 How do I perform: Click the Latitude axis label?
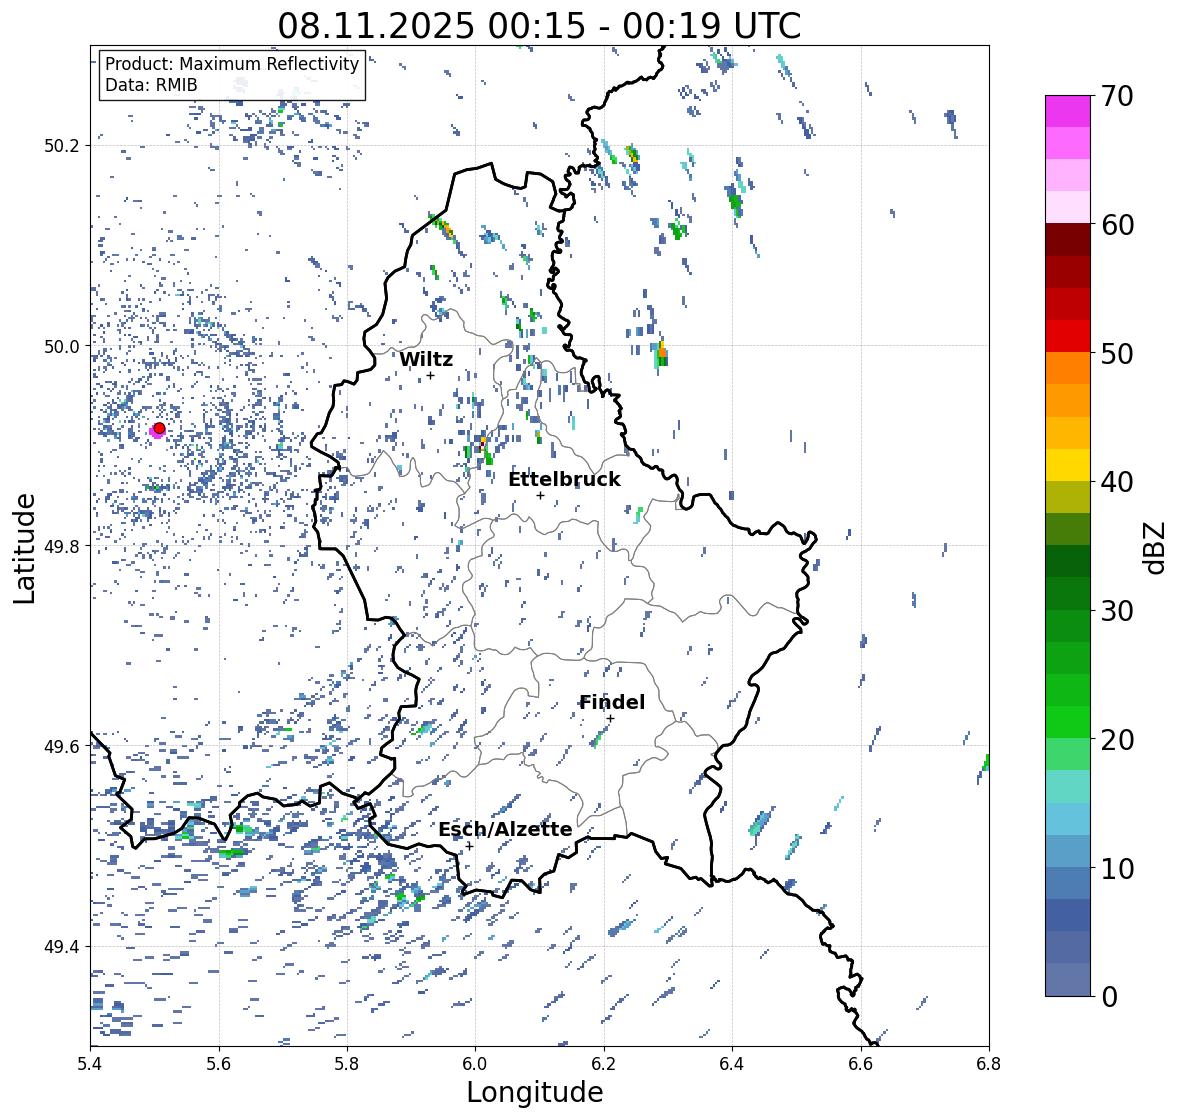click(25, 548)
